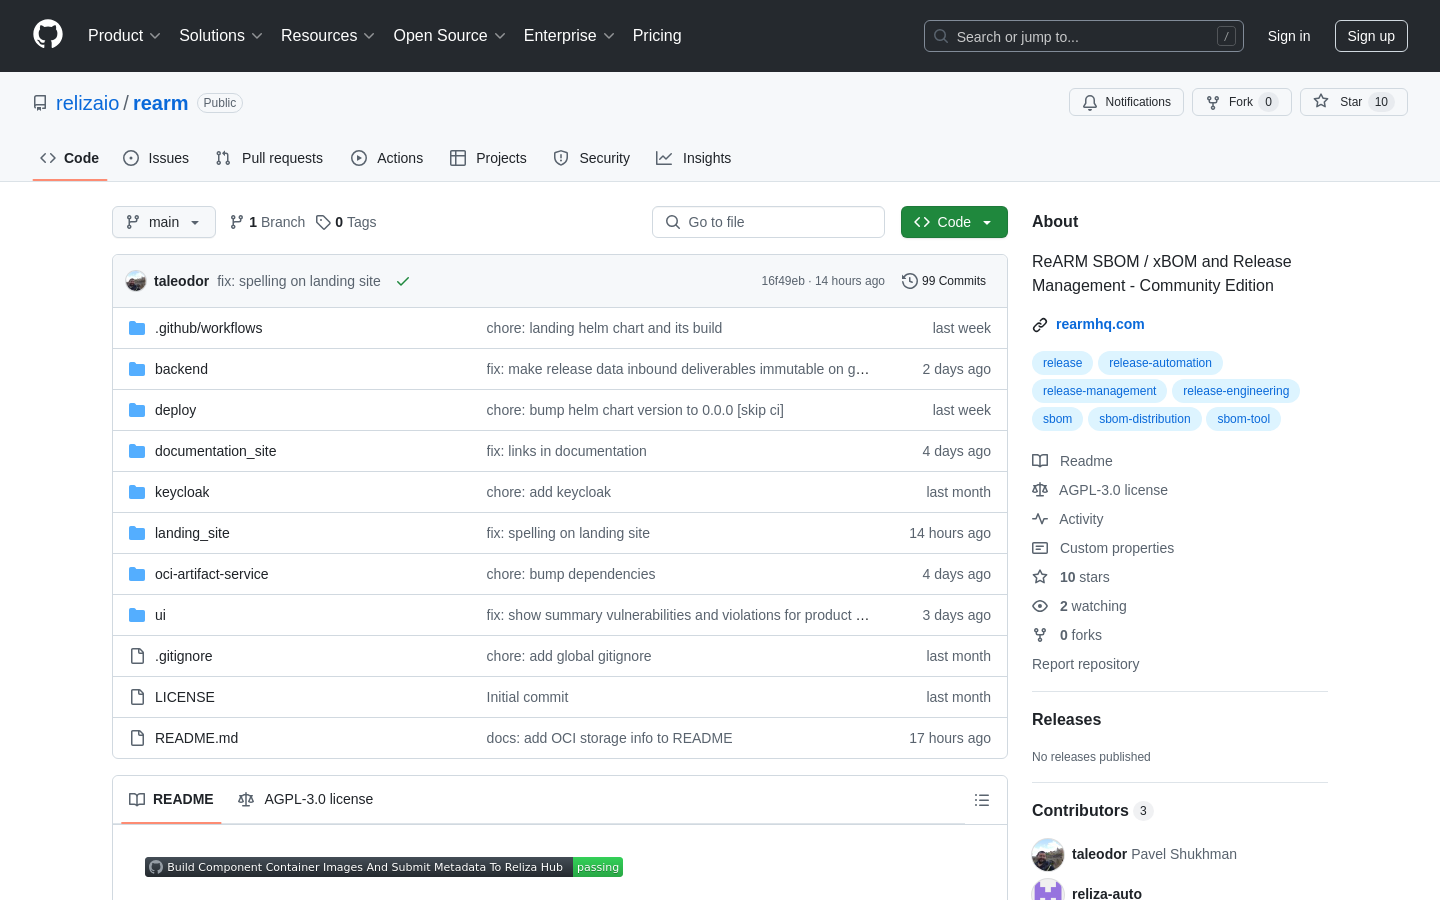1440x900 pixels.
Task: Open the 'docs: add OCI storage info' commit
Action: pyautogui.click(x=609, y=738)
